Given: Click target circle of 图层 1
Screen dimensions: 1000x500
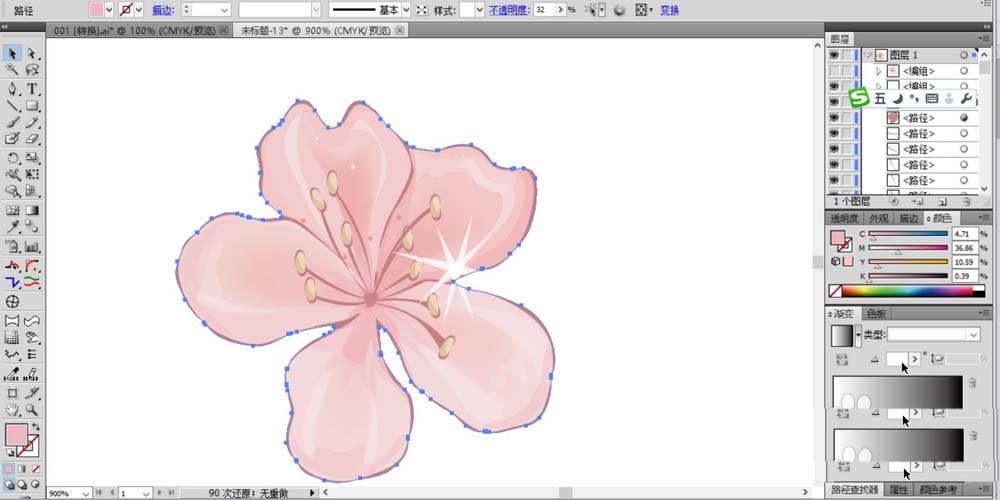Looking at the screenshot, I should 964,55.
